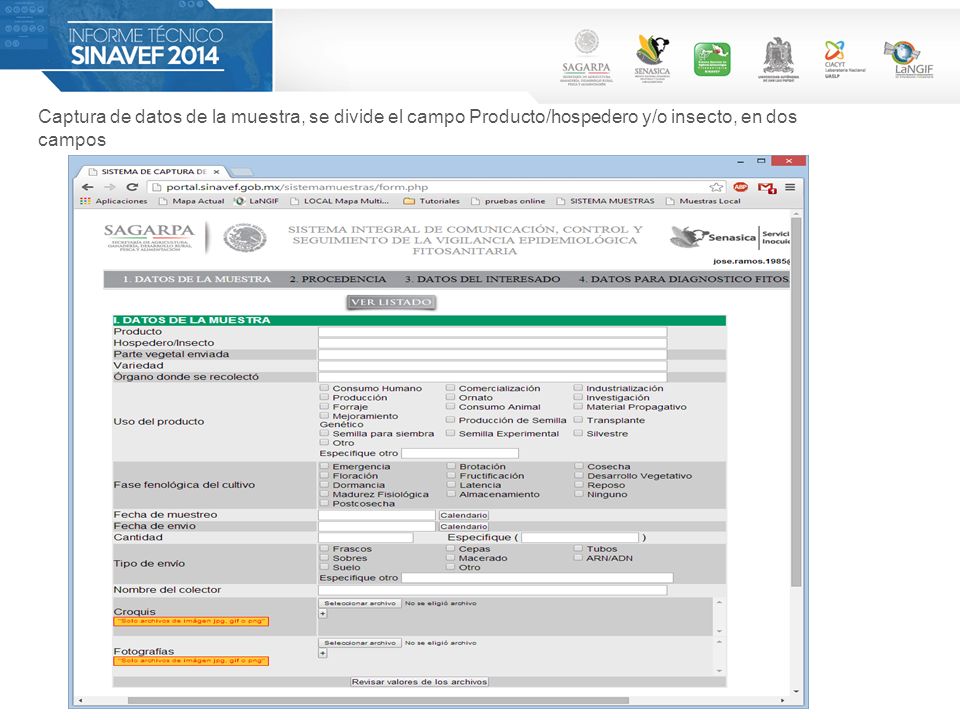The height and width of the screenshot is (720, 960).
Task: Open the LOCAL Mapa Multi bookmark
Action: (340, 201)
